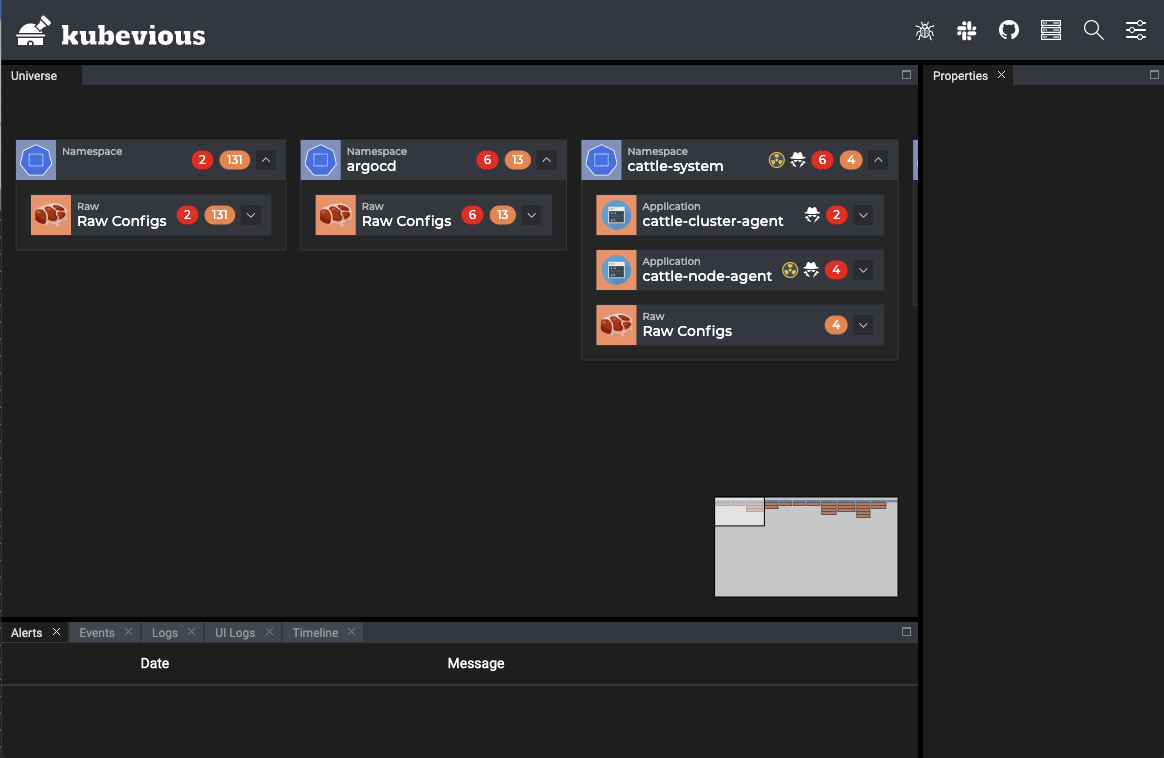Maximize the Alerts bottom panel
This screenshot has height=758, width=1164.
click(x=906, y=632)
